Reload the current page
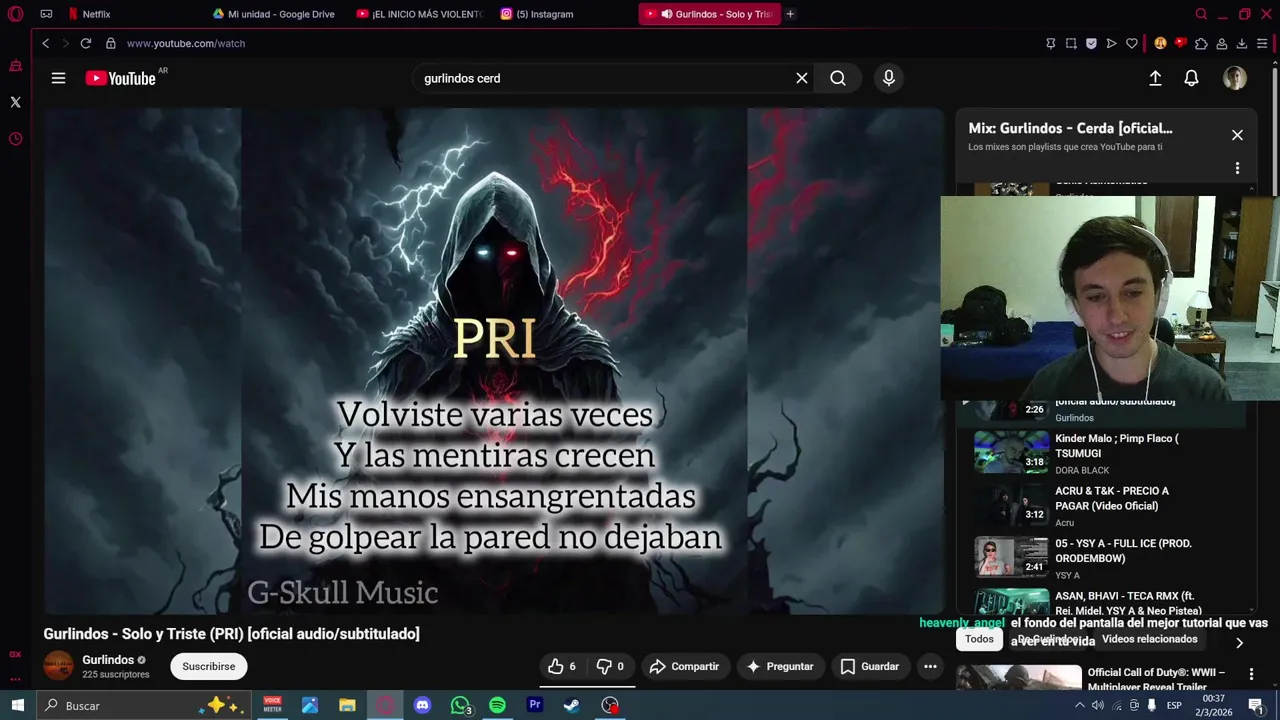Screen dimensions: 1280x720 [86, 43]
